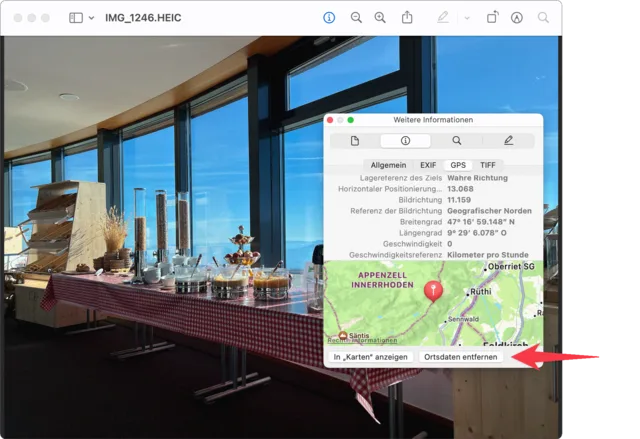
Task: Click the Highlight pen icon in the toolbar
Action: click(x=443, y=17)
